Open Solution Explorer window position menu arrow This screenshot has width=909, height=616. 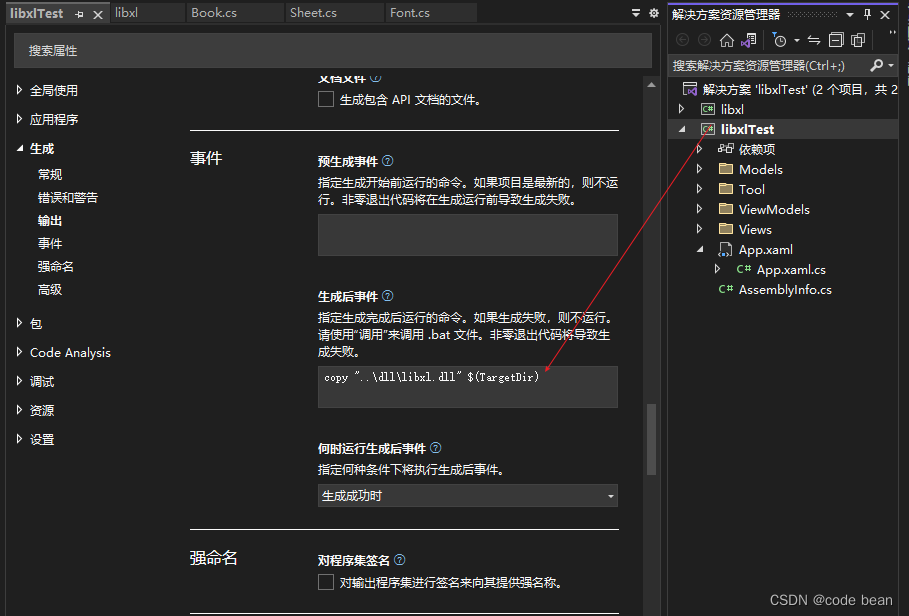point(850,15)
